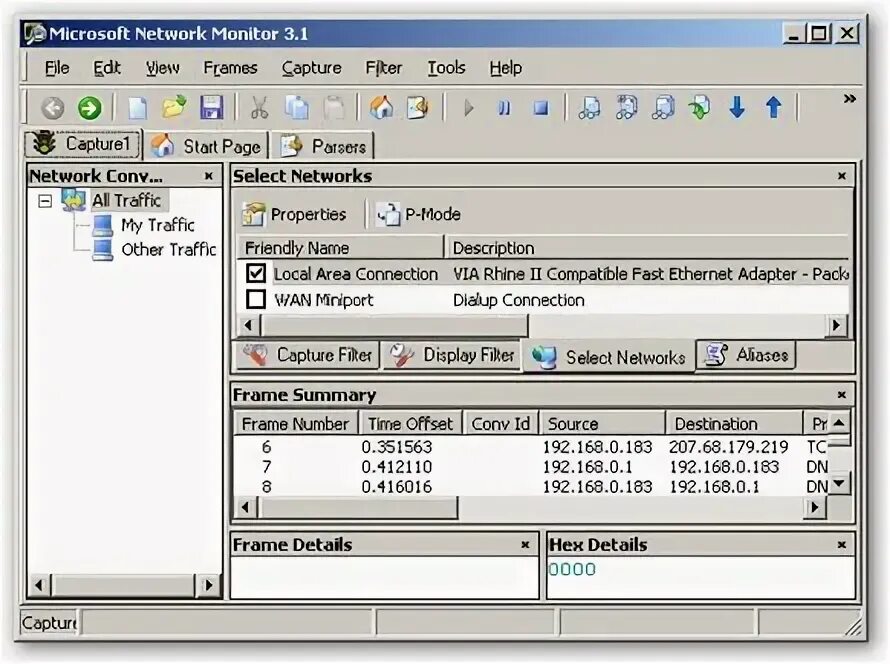Viewport: 890px width, 664px height.
Task: Click Frame Summary vertical scrollbar down arrow
Action: click(x=839, y=484)
